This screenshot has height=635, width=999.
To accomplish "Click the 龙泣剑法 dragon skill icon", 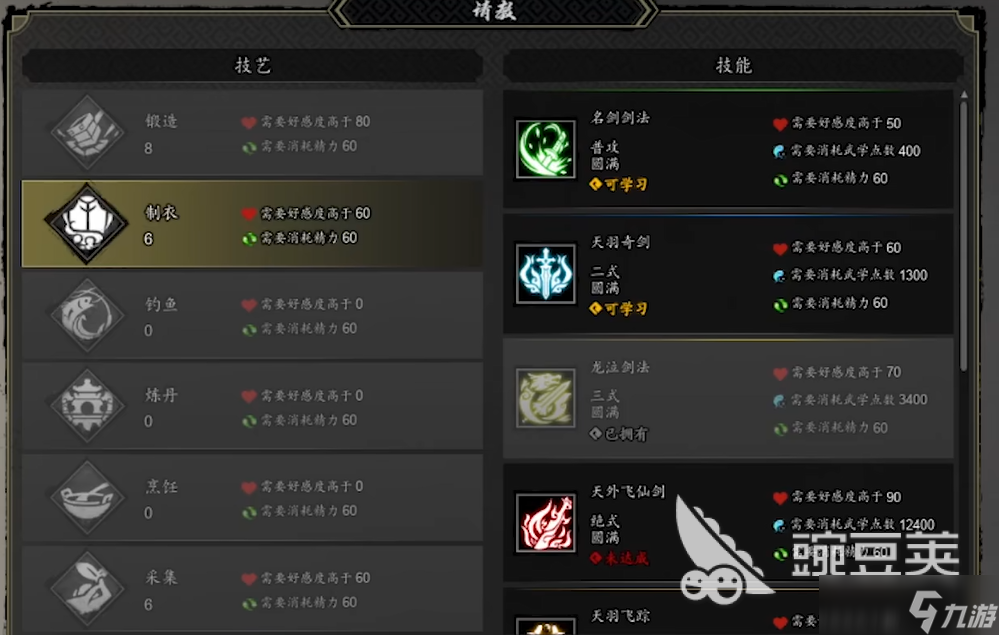I will coord(545,398).
